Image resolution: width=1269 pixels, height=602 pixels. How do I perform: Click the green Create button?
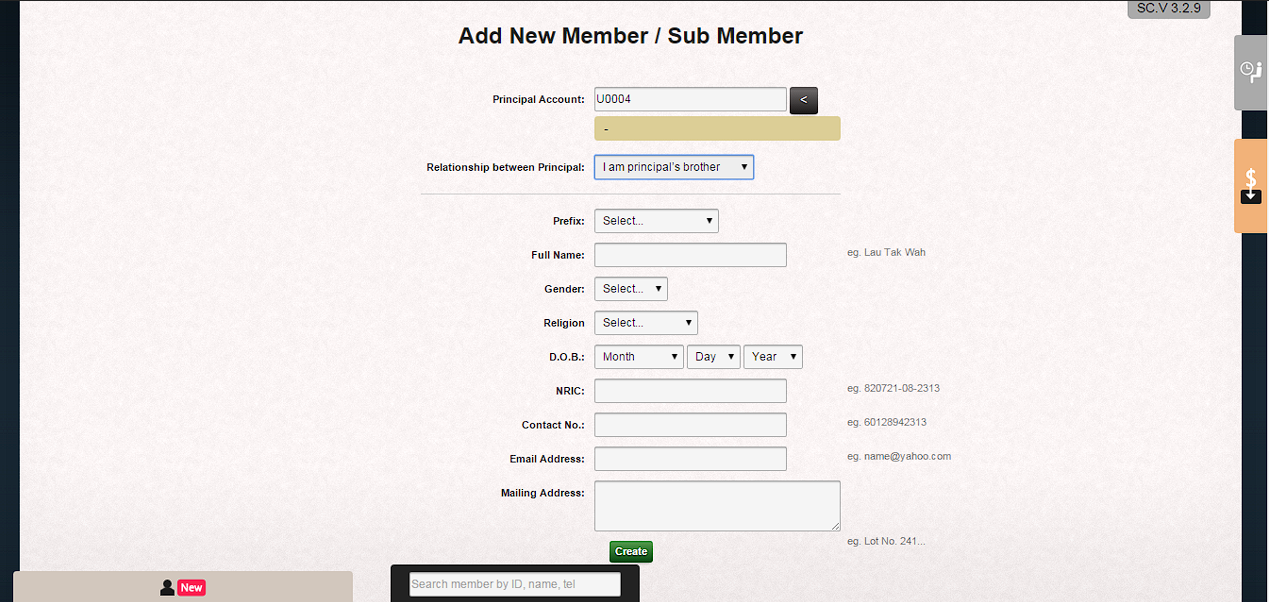(630, 551)
